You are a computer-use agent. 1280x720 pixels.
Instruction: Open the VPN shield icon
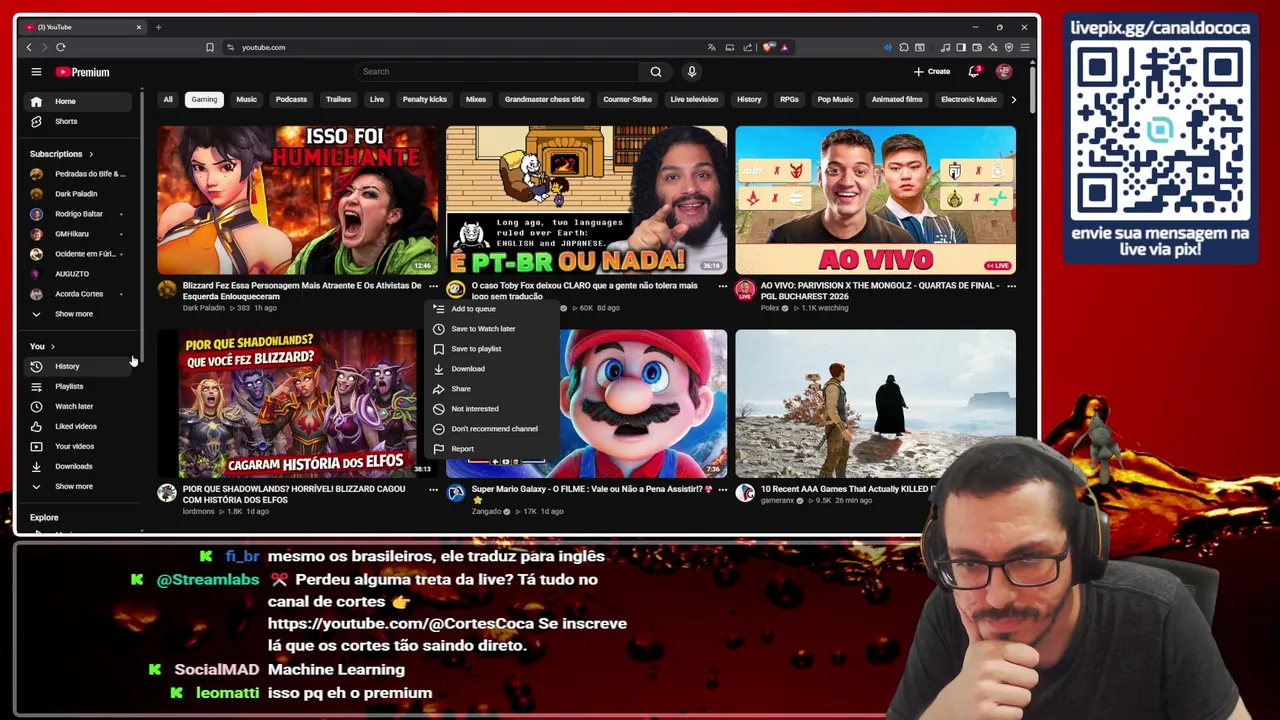tap(1009, 47)
